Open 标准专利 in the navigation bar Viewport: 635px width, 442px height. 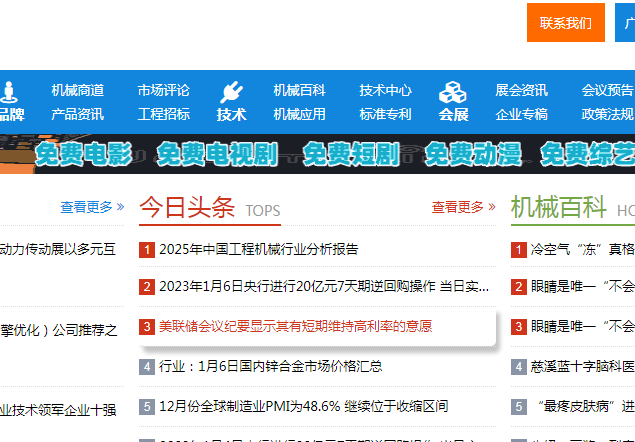tap(386, 114)
